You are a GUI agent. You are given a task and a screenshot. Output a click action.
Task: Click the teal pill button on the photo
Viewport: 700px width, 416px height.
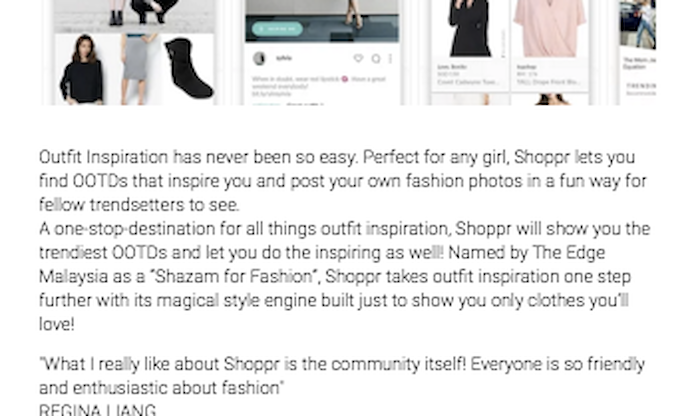coord(277,29)
